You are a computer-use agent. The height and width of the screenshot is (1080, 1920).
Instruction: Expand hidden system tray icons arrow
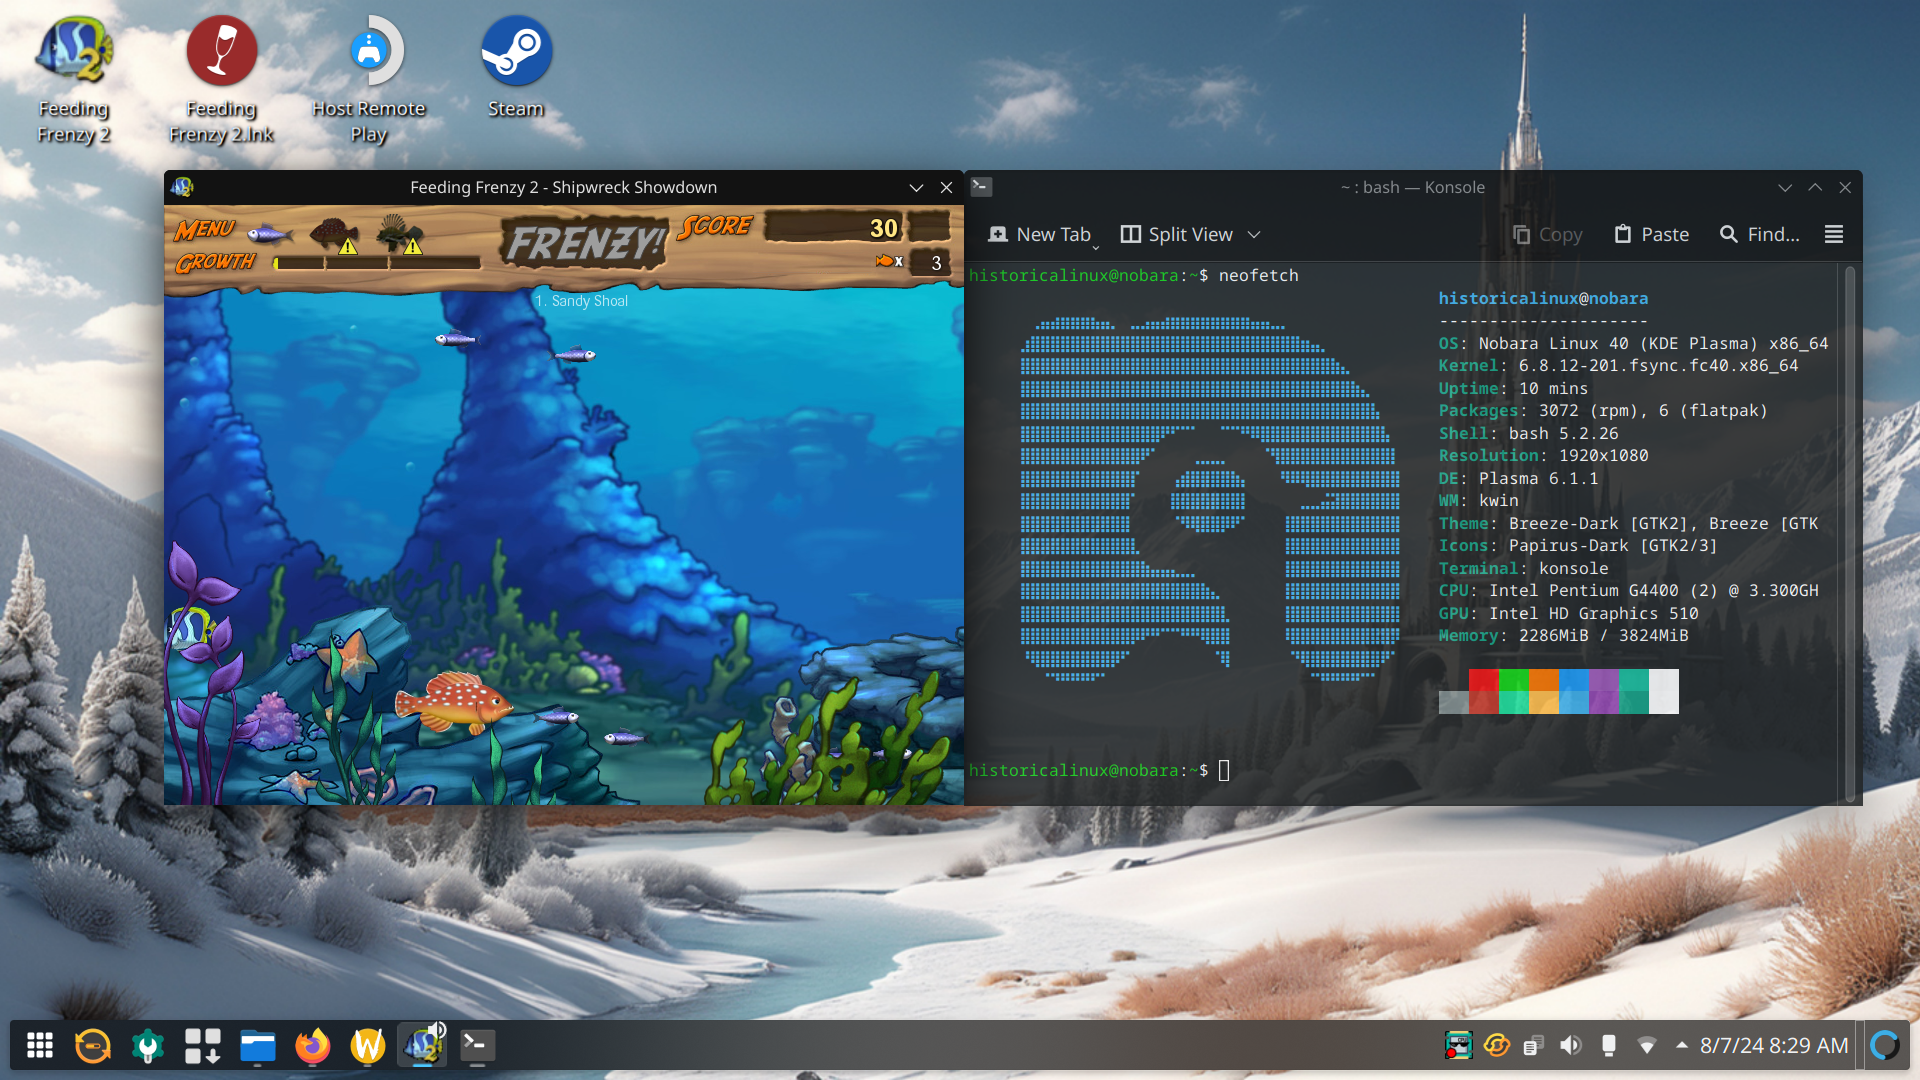1682,1045
